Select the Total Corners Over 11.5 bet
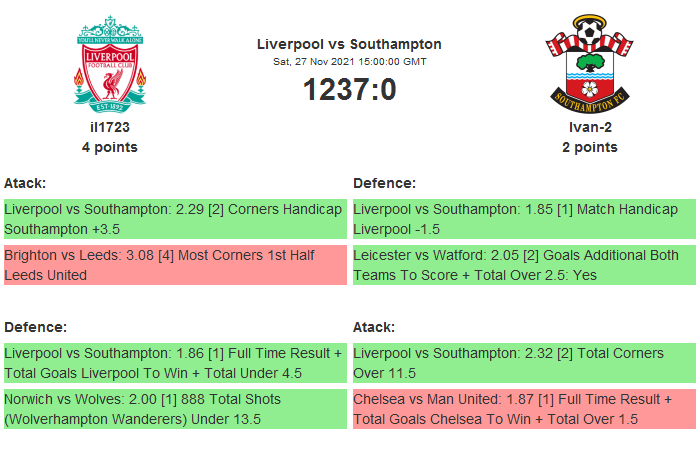 524,363
